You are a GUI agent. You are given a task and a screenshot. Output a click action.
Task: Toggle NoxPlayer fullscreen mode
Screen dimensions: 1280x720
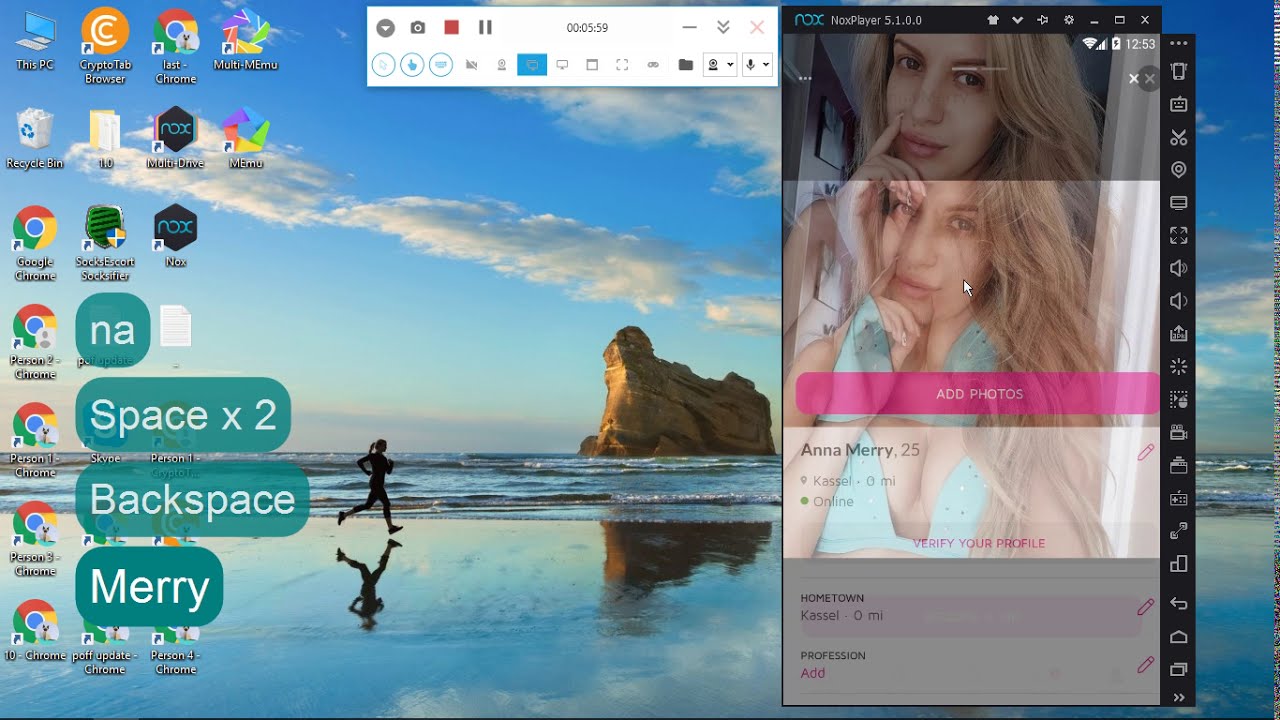pyautogui.click(x=1179, y=236)
